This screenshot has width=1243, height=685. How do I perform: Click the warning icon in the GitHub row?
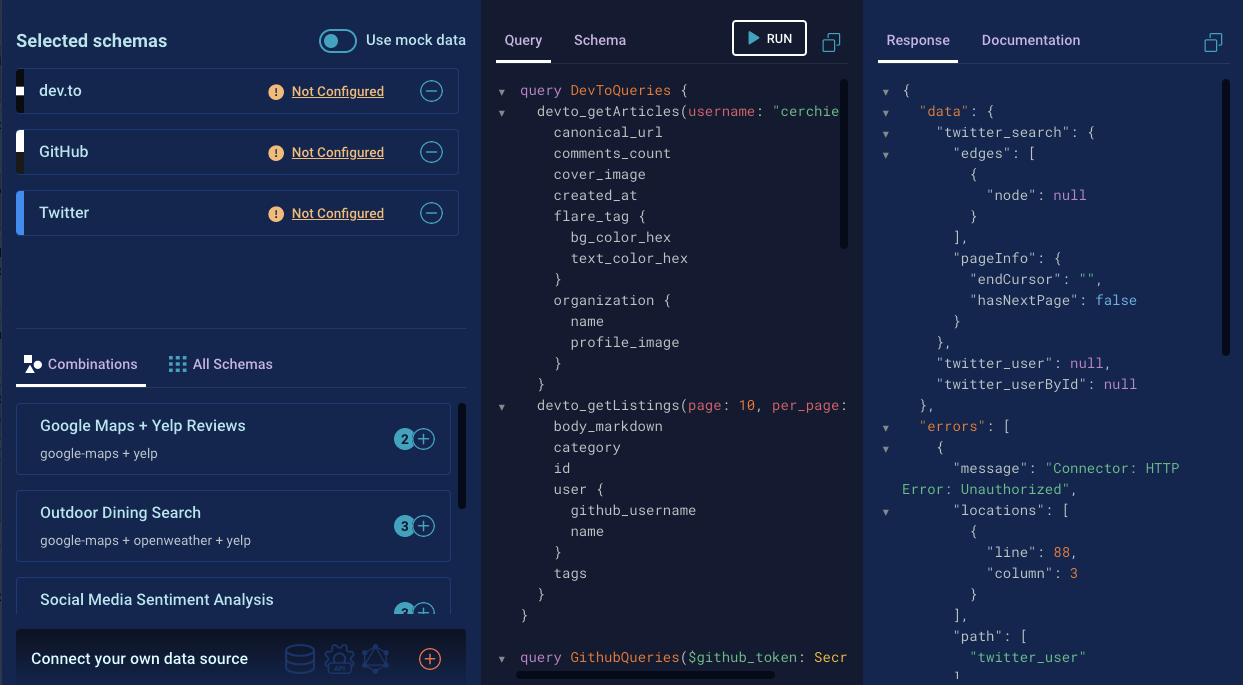coord(276,153)
